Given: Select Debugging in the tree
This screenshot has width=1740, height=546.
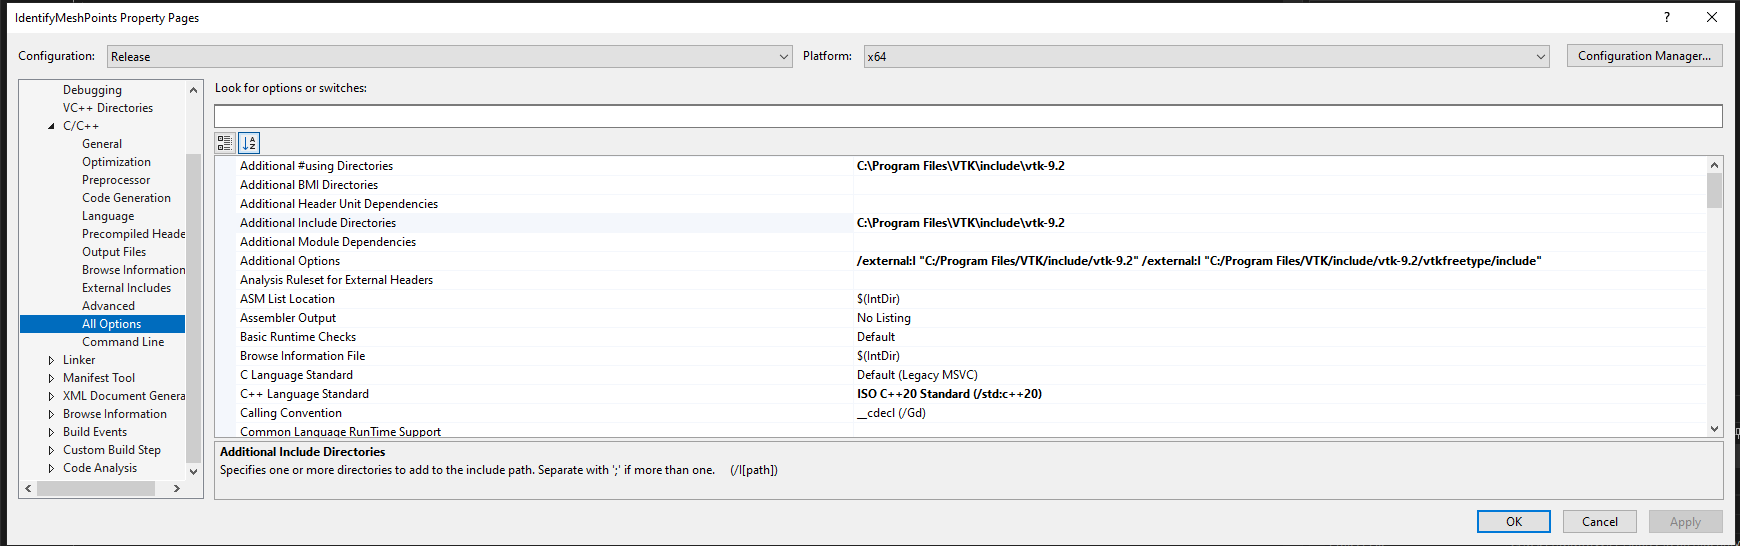Looking at the screenshot, I should [92, 90].
